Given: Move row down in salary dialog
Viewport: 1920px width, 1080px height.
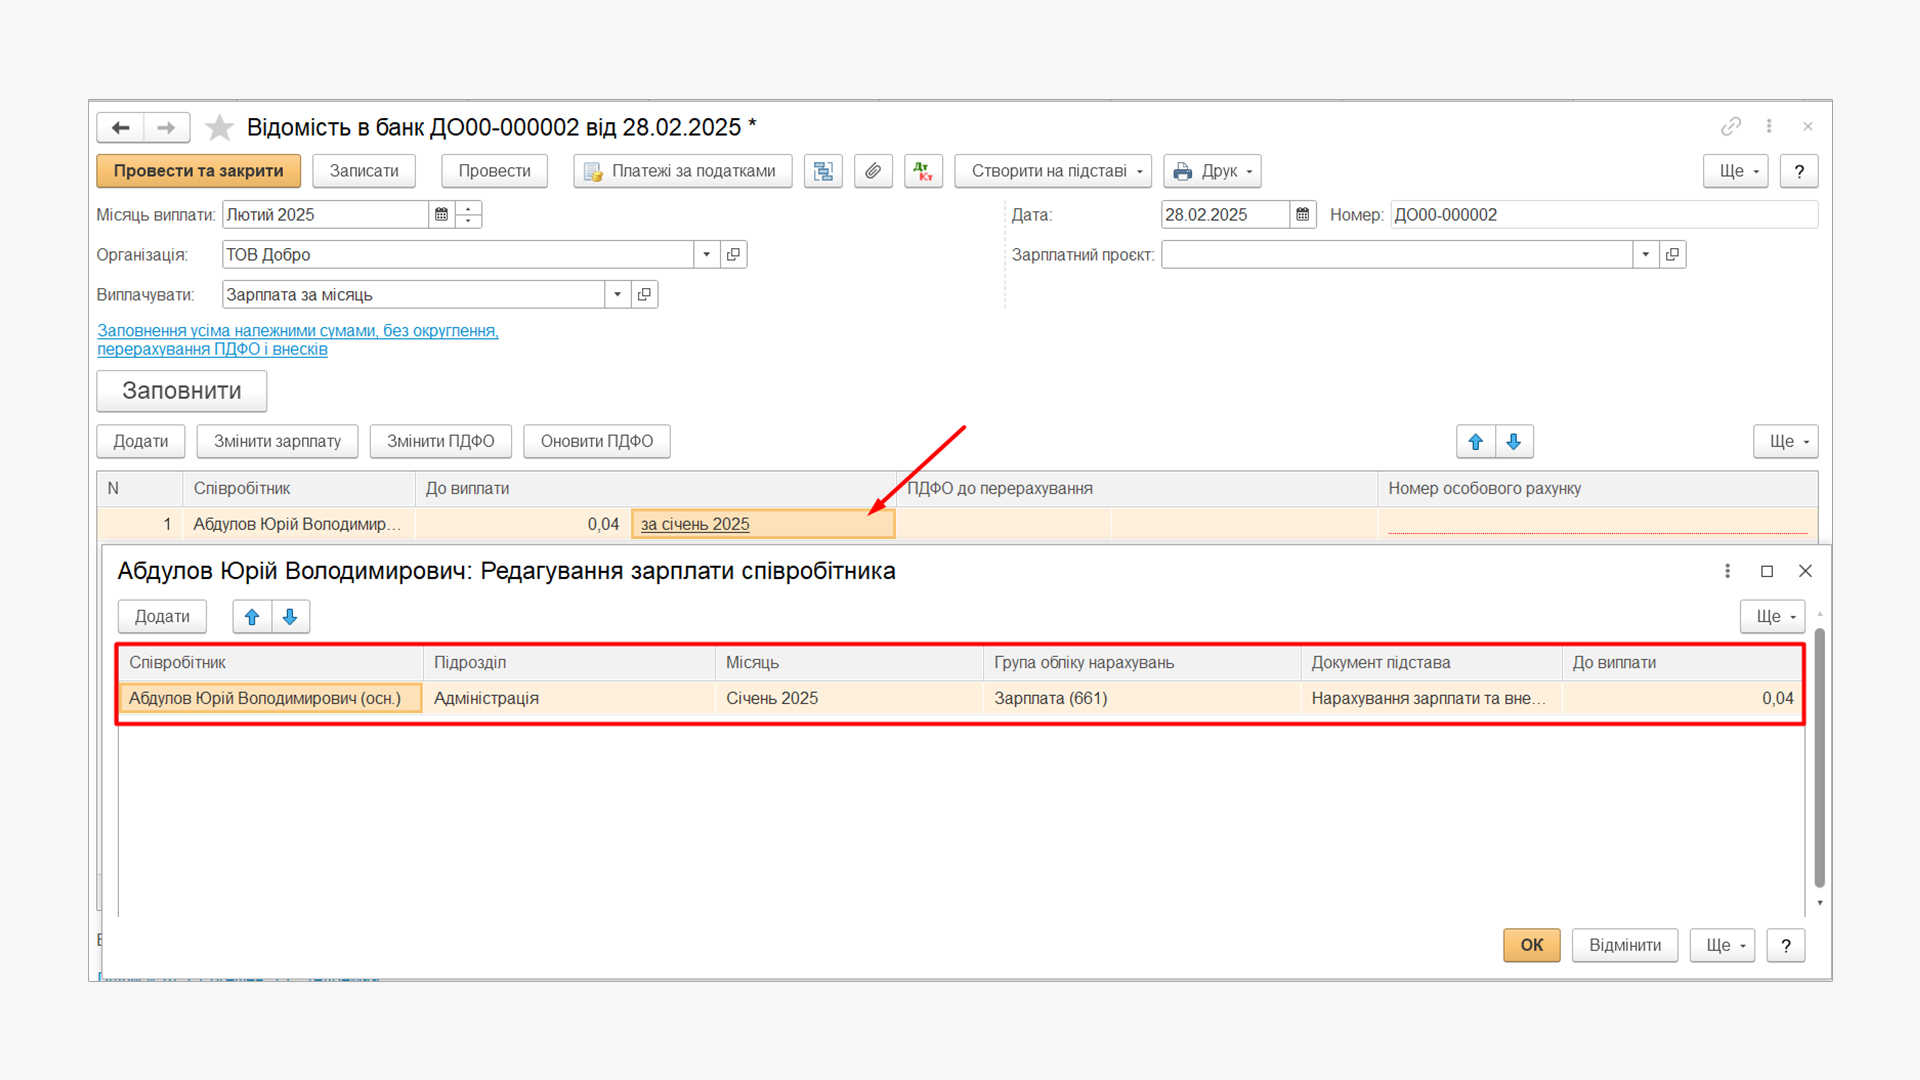Looking at the screenshot, I should [x=290, y=617].
